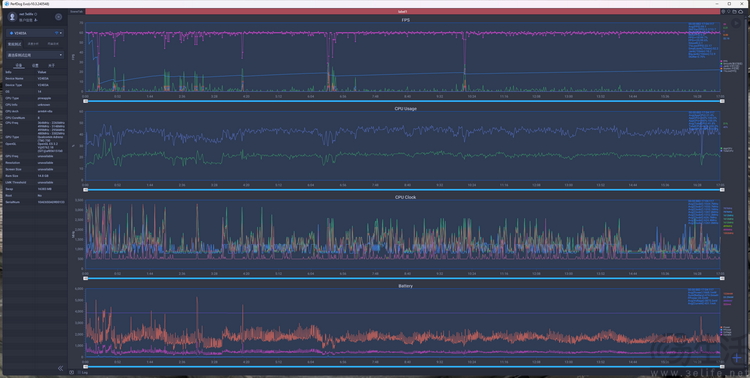Click the location pin icon in top-right toolbar
The height and width of the screenshot is (378, 750).
pos(724,11)
